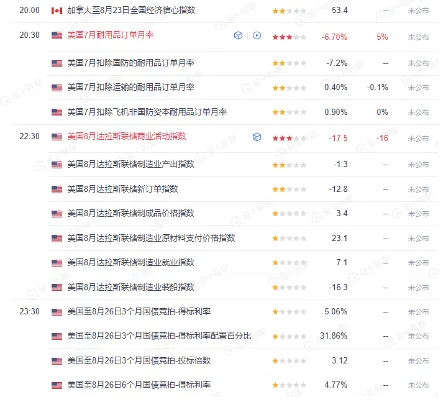Click the play video icon beside 美国7月耐用品订单月率
The width and height of the screenshot is (440, 400).
coord(257,35)
